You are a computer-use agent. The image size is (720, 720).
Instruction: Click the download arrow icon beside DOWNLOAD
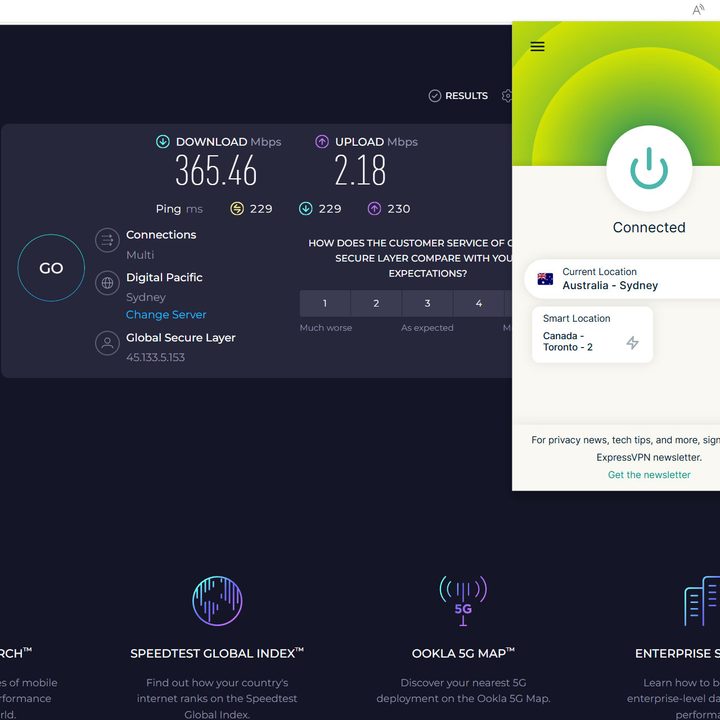[x=163, y=141]
